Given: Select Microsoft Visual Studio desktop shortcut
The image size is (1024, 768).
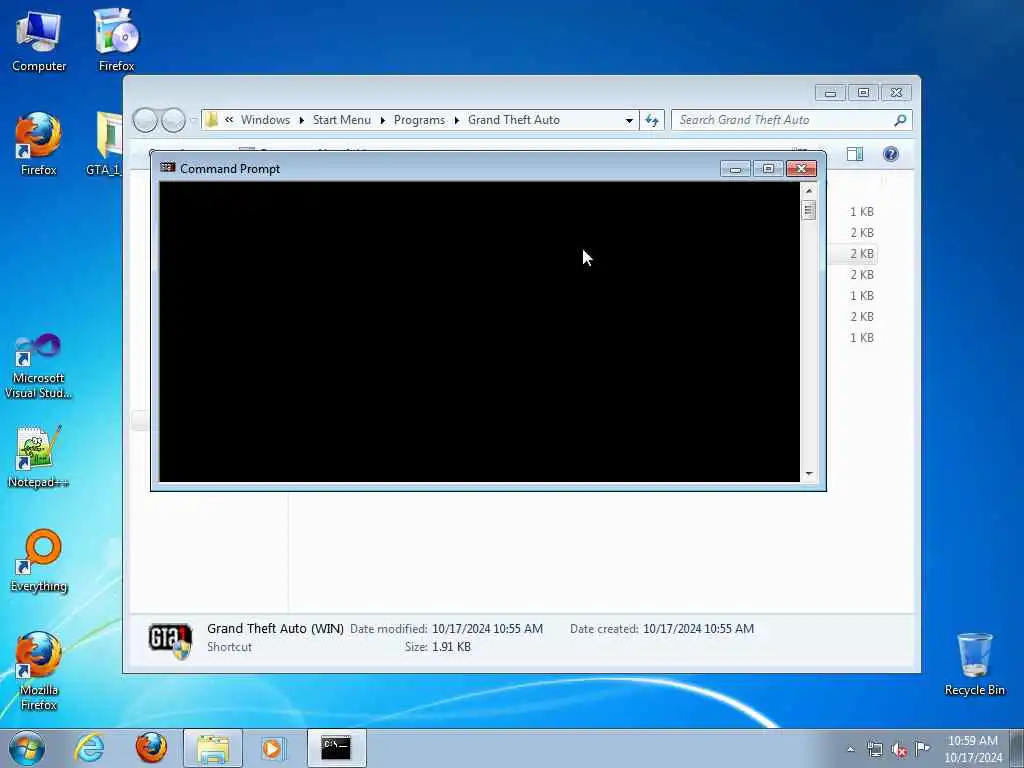Looking at the screenshot, I should click(x=39, y=366).
